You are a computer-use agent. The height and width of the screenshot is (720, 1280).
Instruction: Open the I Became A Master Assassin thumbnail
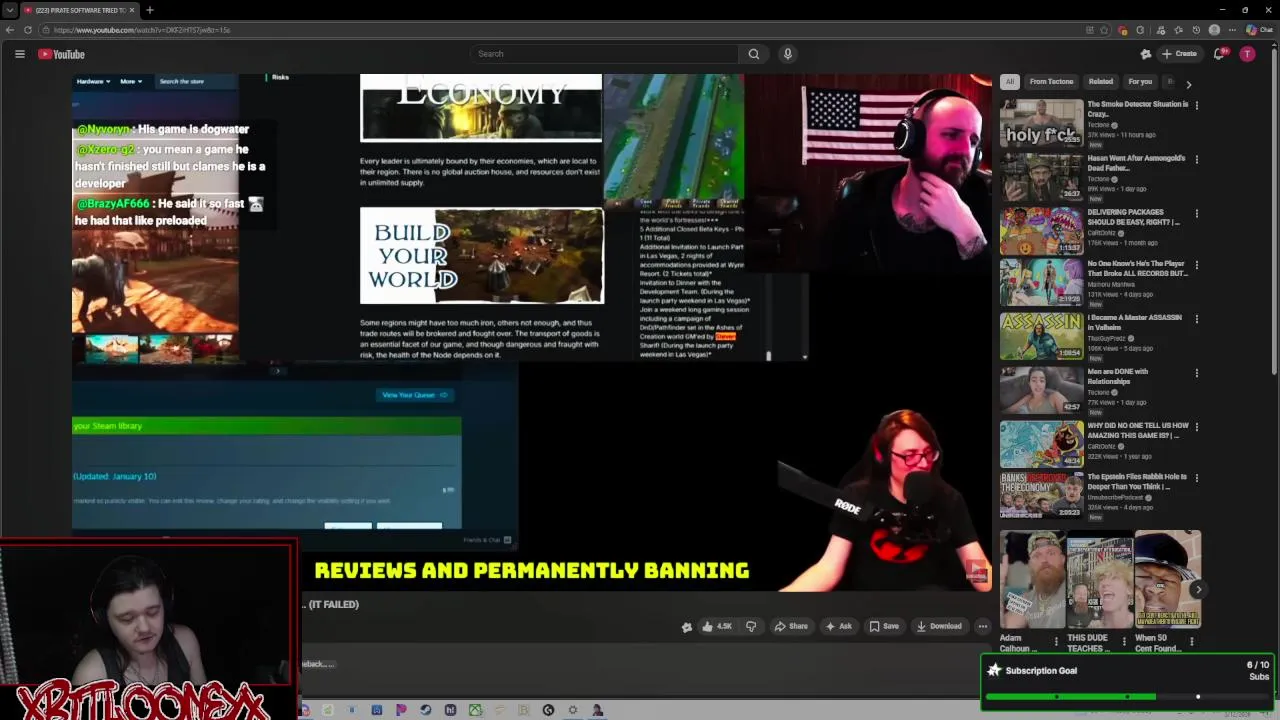pos(1041,337)
